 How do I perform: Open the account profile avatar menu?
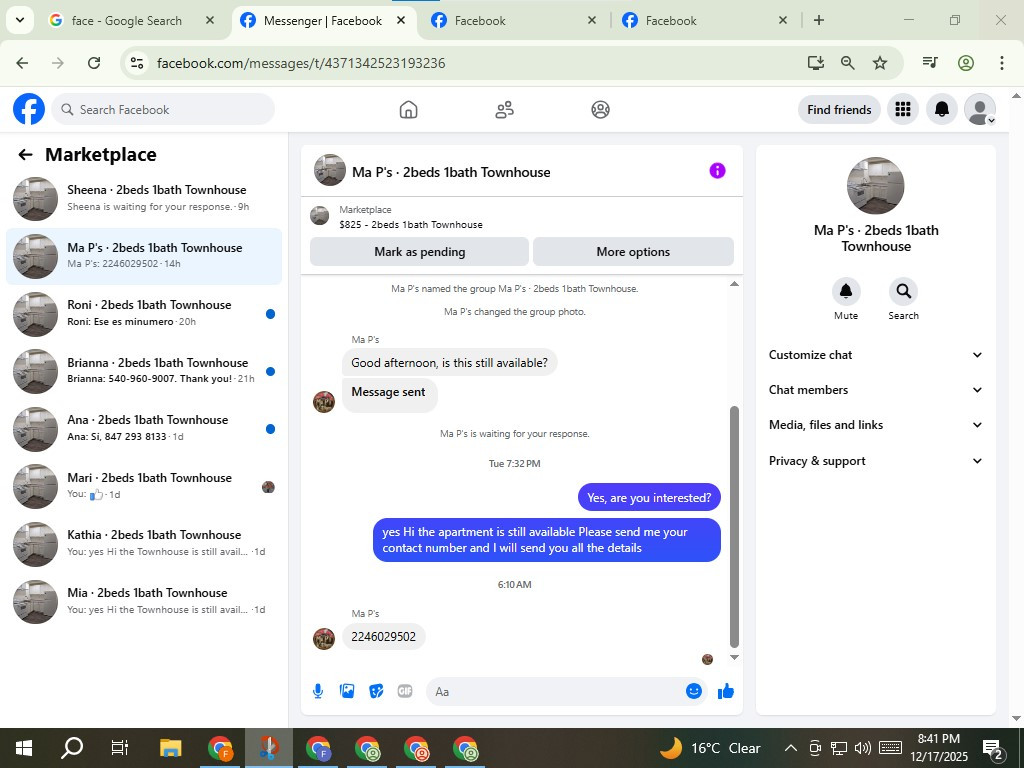(980, 109)
